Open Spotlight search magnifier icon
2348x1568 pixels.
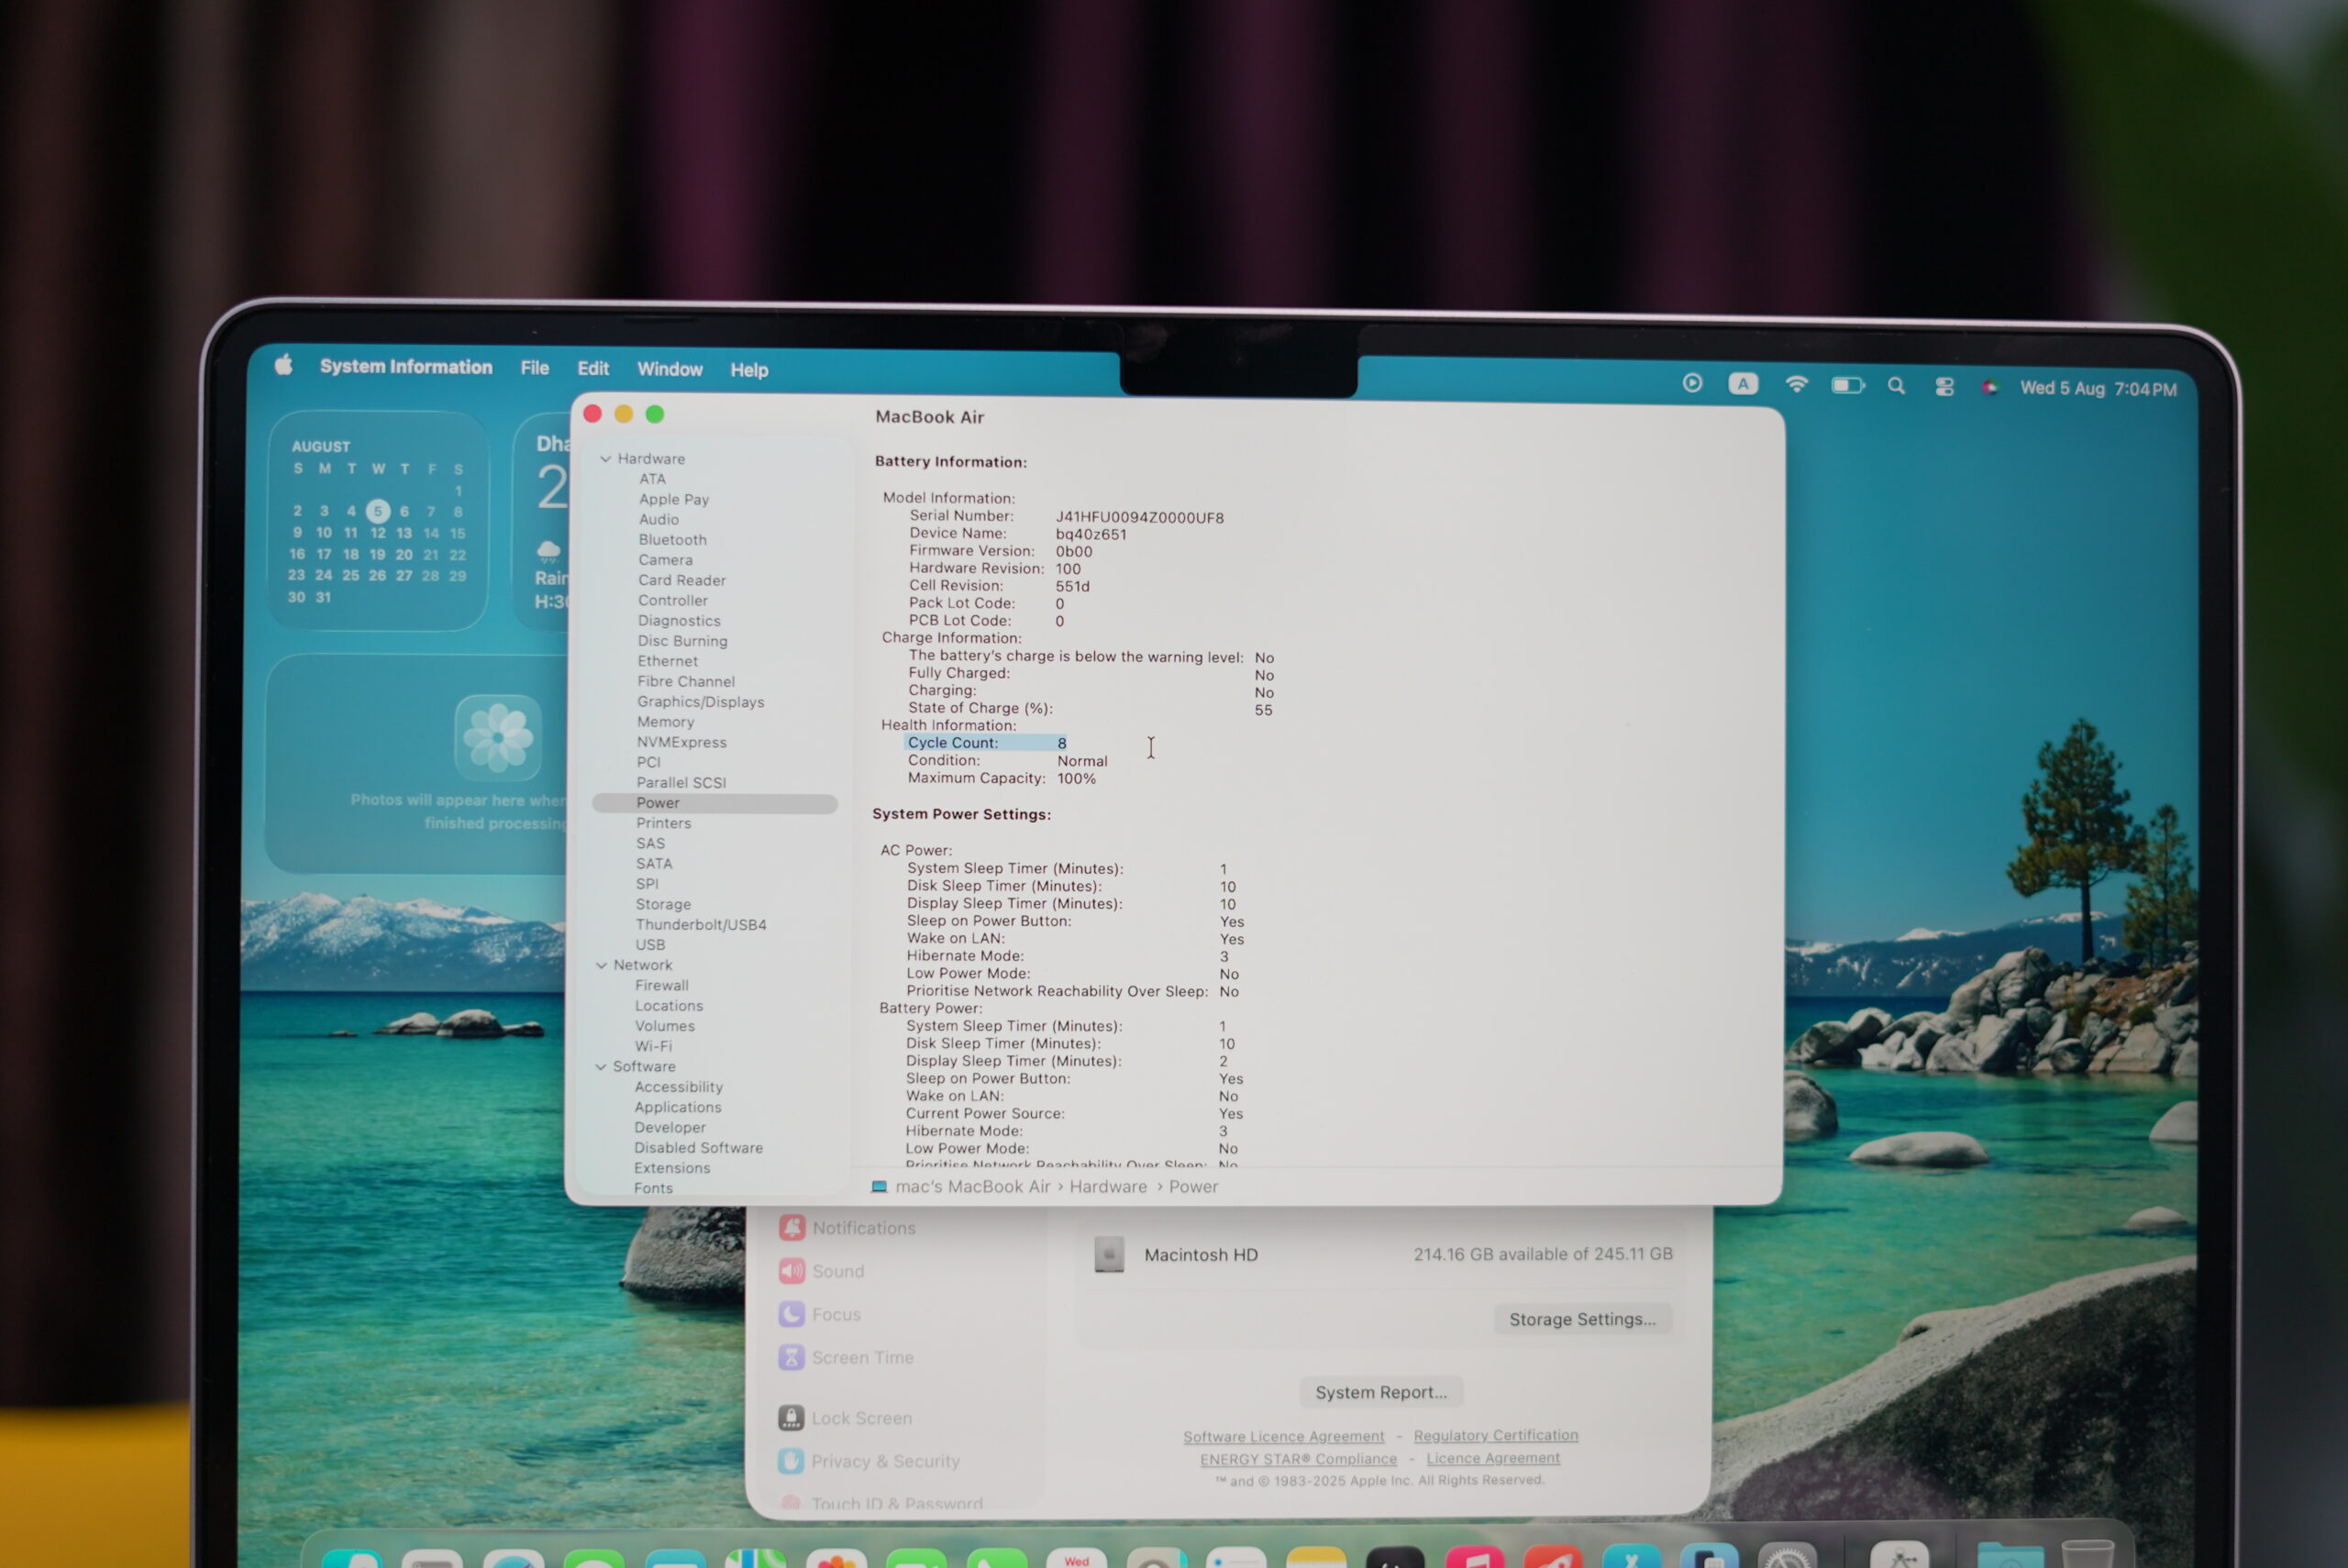[x=1896, y=386]
